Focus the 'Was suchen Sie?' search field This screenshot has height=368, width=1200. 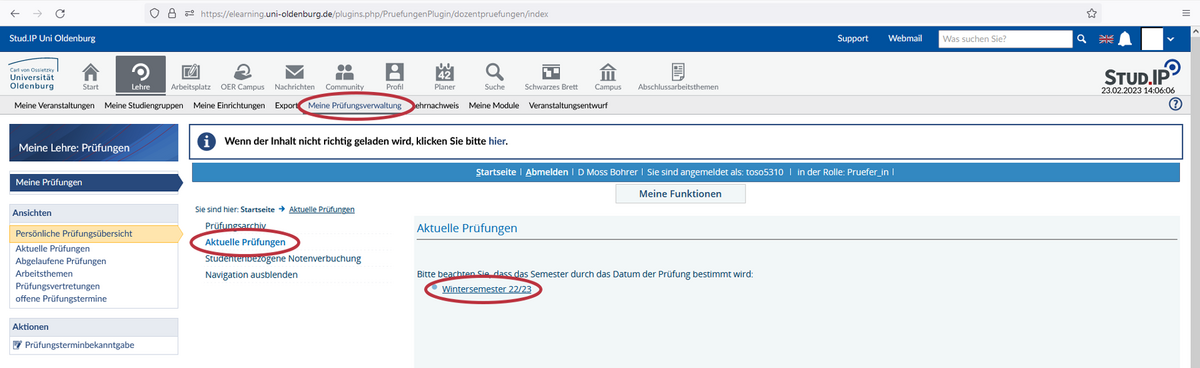tap(1005, 38)
